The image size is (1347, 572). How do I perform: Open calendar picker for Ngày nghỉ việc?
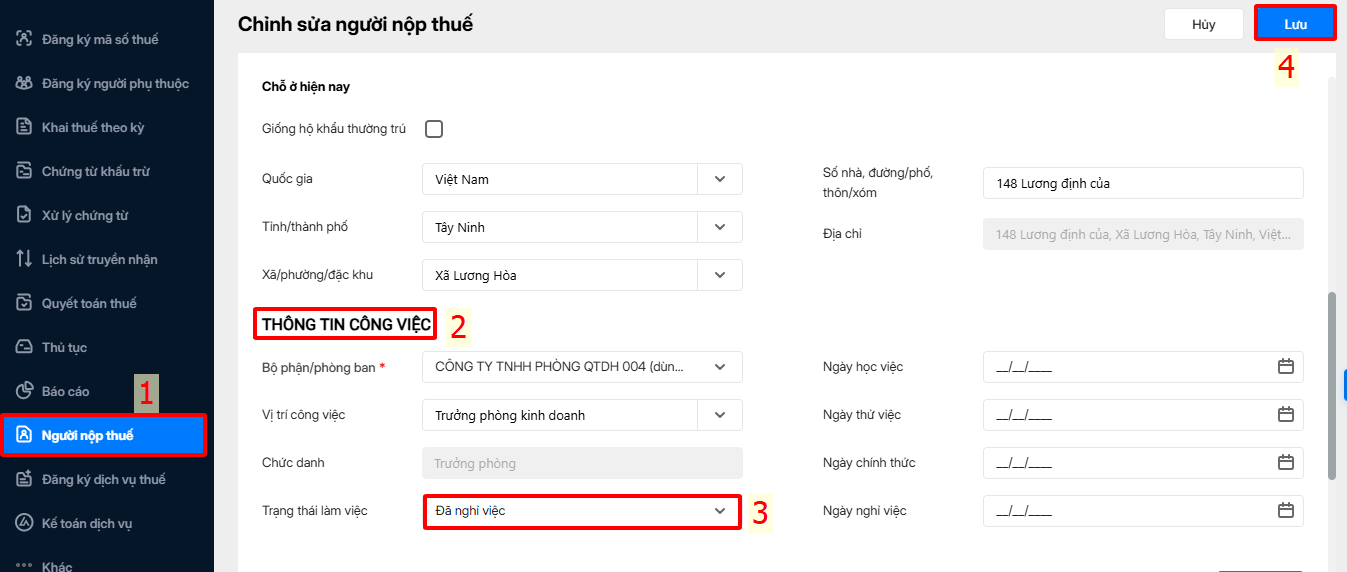pos(1286,511)
